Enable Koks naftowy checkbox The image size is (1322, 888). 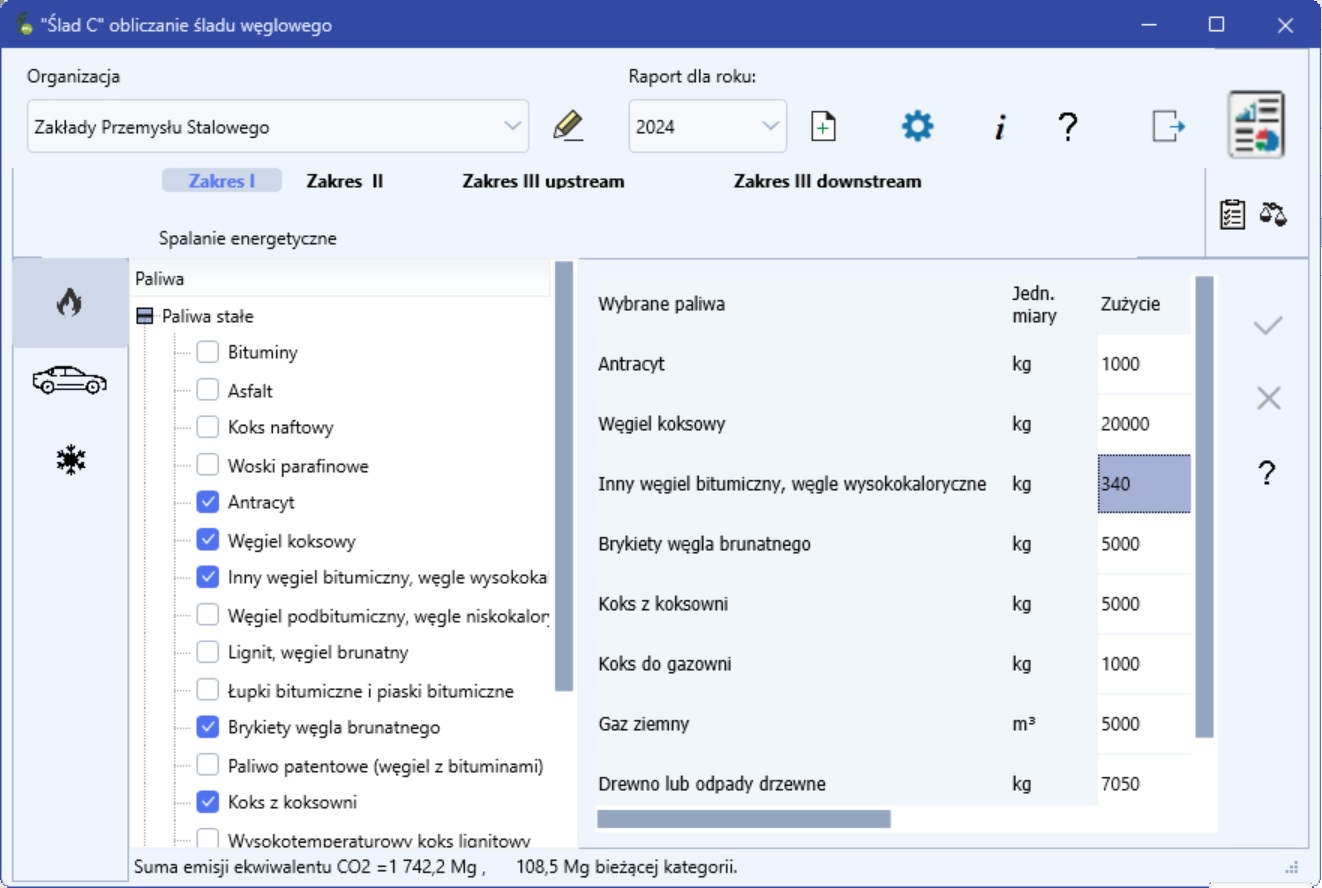[x=207, y=427]
